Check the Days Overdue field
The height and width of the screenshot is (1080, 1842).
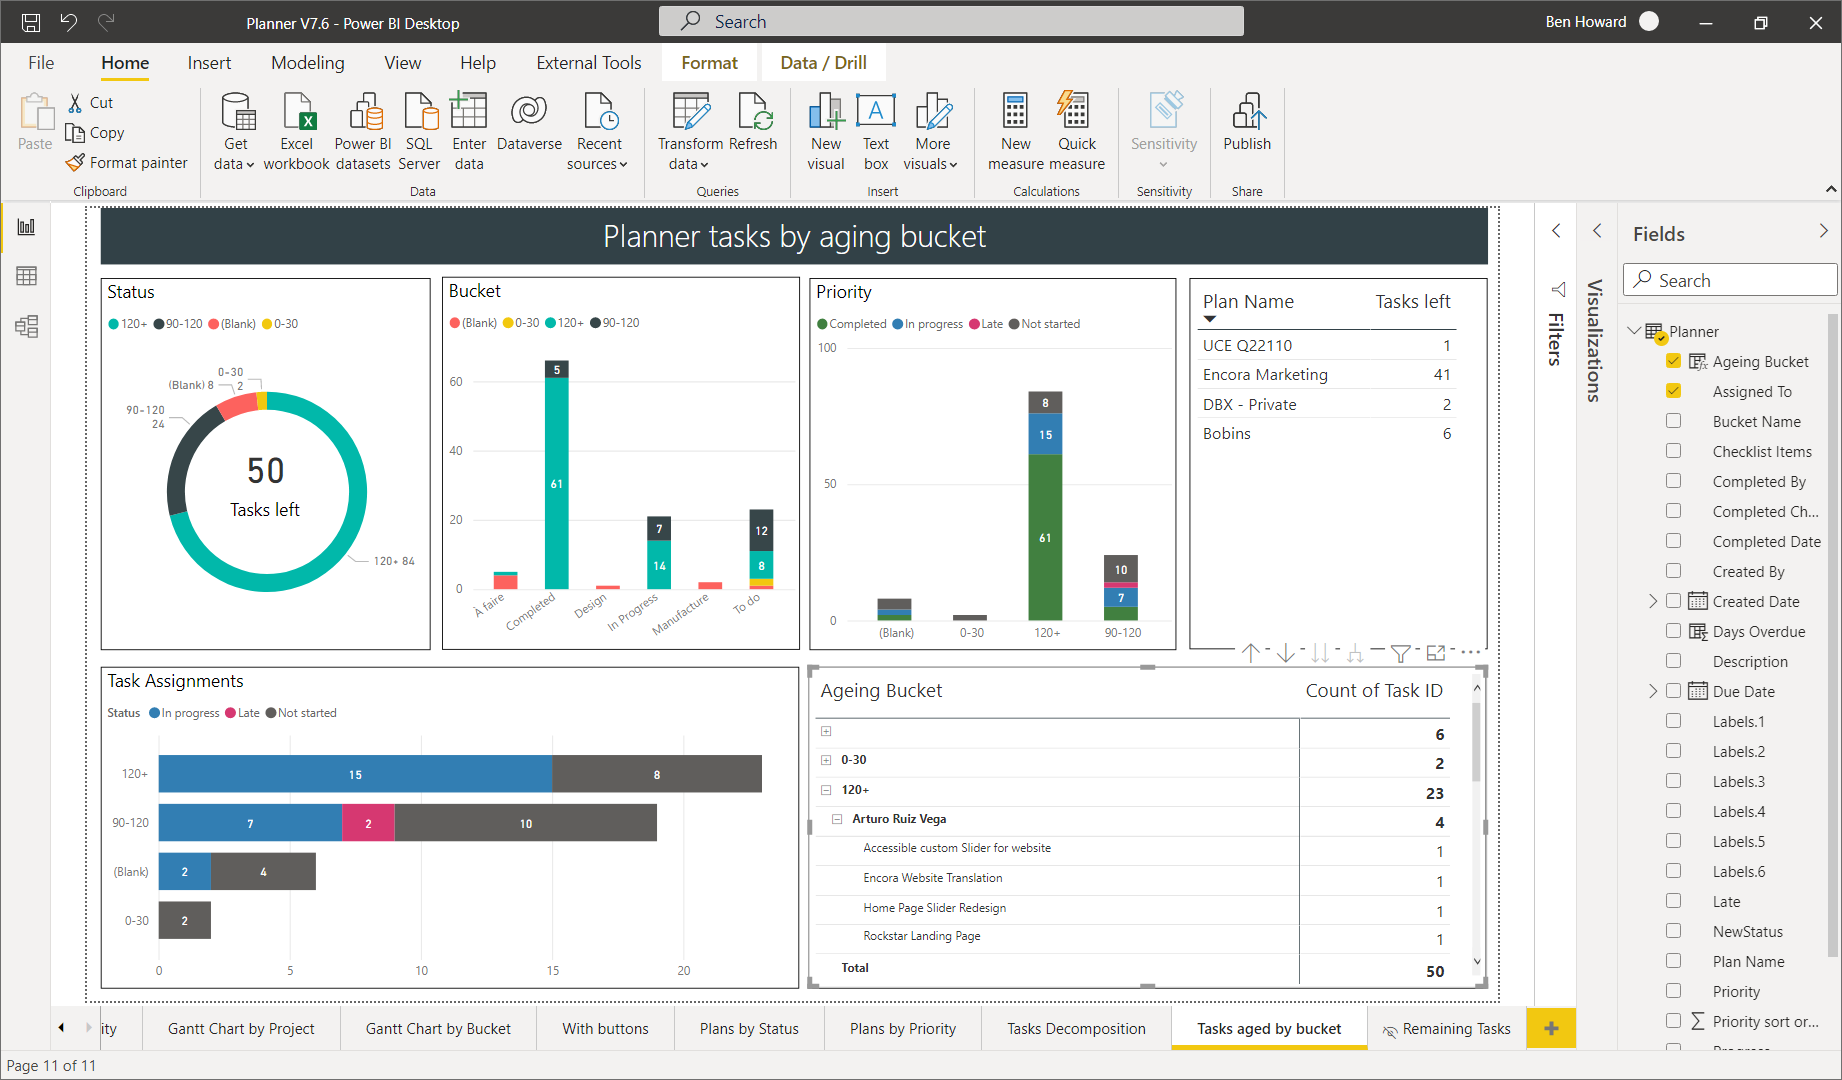[x=1673, y=631]
